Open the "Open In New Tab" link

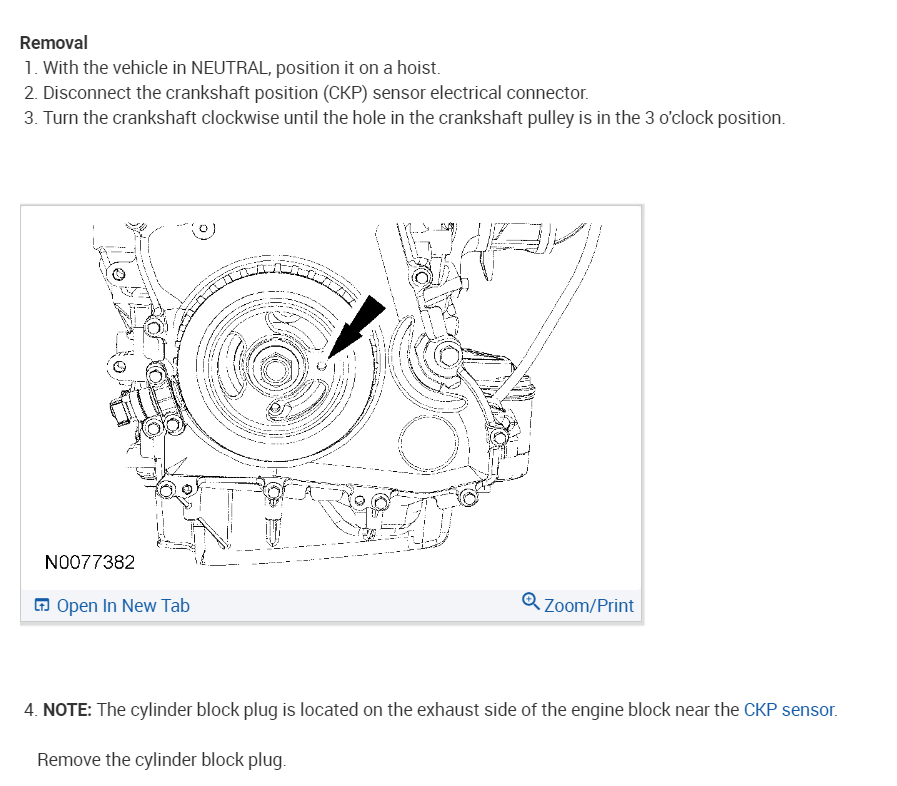(122, 606)
